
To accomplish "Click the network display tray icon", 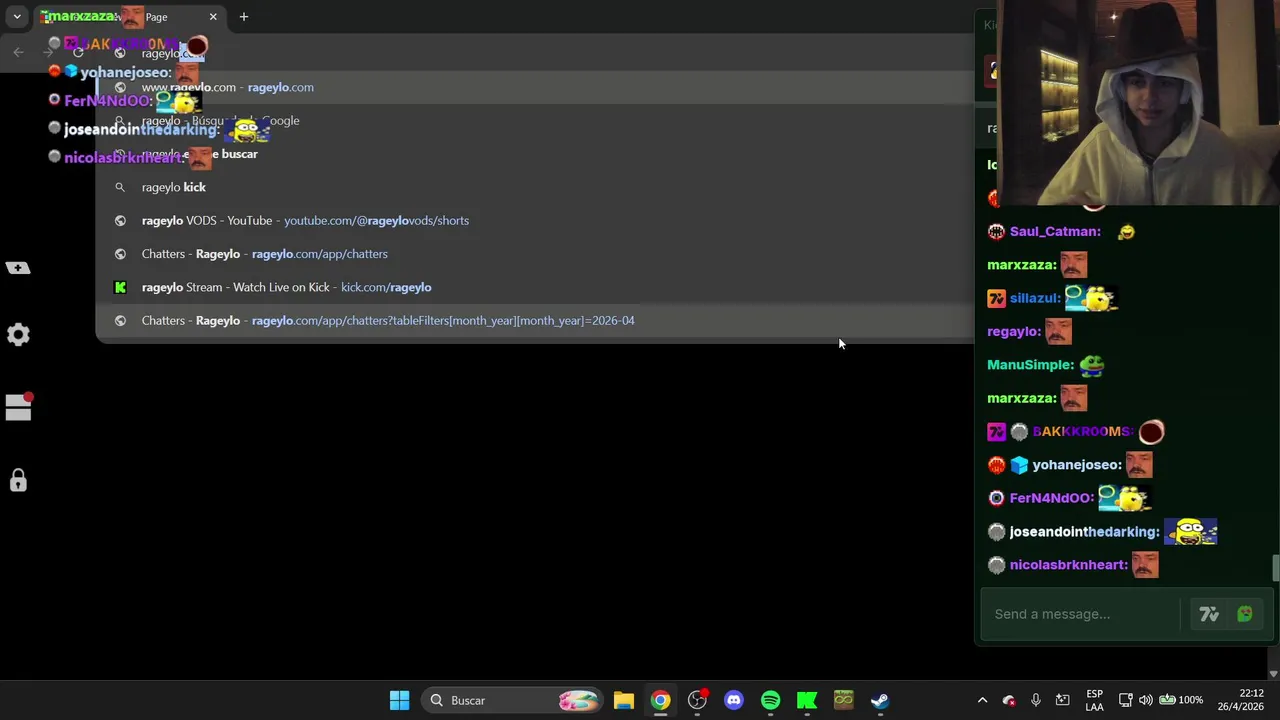I will pyautogui.click(x=1125, y=700).
